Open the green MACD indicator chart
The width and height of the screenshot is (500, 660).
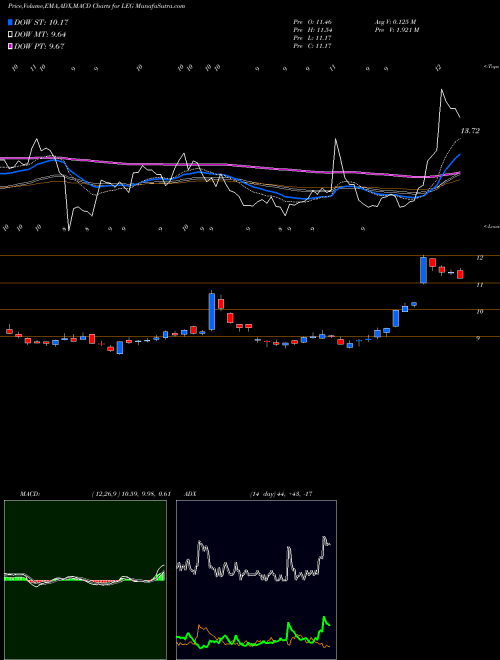(85, 580)
